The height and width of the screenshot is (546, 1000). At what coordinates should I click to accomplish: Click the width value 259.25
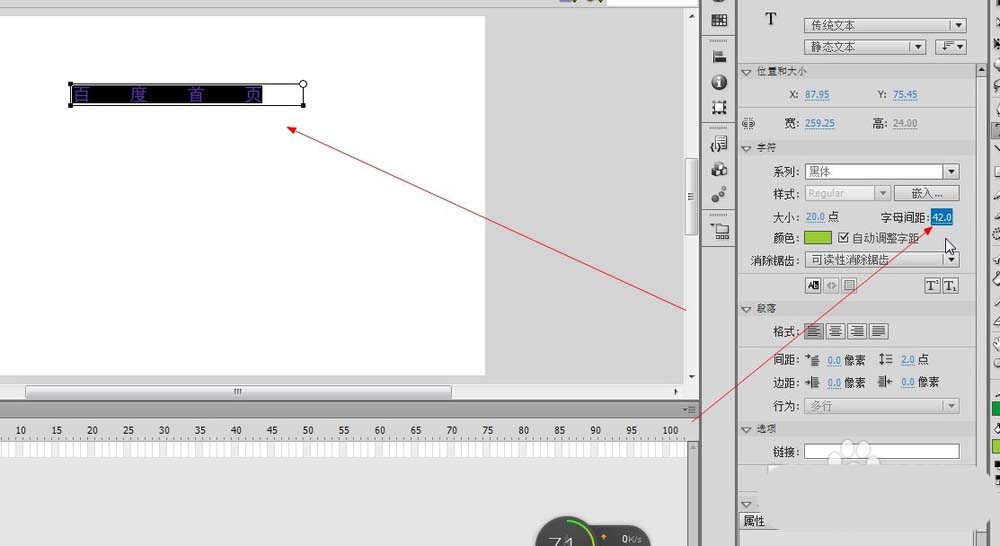coord(820,123)
